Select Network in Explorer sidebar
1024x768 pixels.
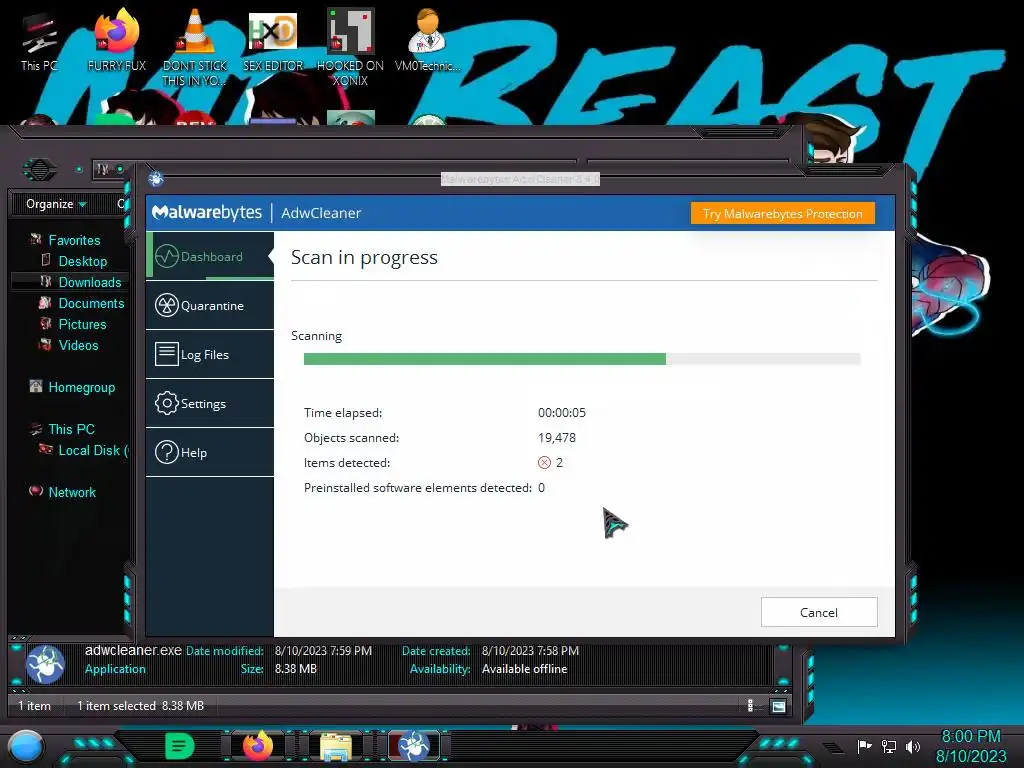click(71, 492)
